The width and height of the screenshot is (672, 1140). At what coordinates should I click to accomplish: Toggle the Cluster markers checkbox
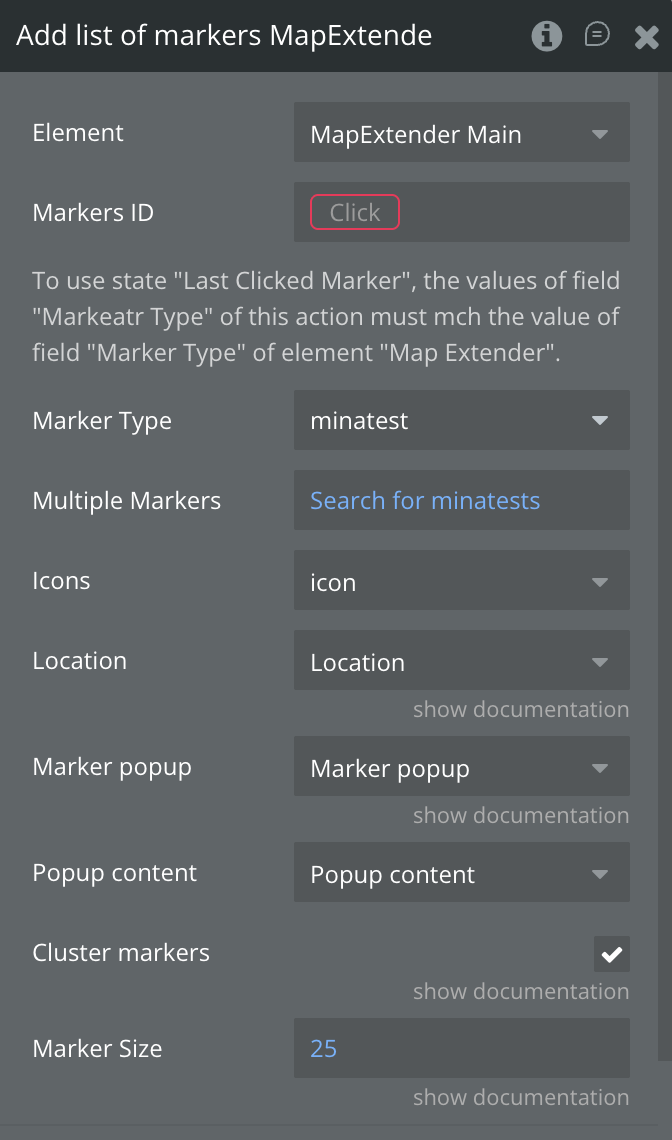pyautogui.click(x=611, y=954)
